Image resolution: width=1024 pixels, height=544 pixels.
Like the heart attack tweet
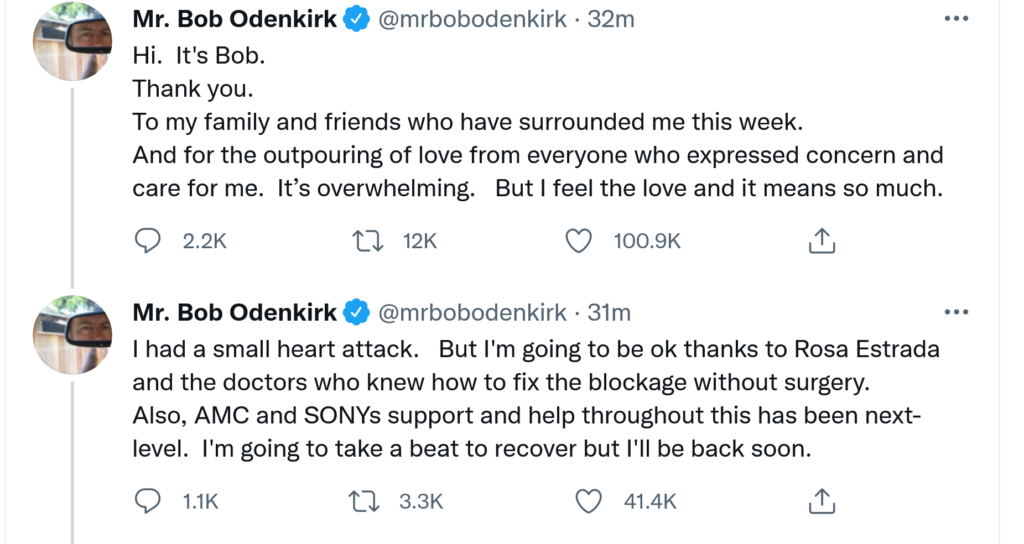pos(591,501)
